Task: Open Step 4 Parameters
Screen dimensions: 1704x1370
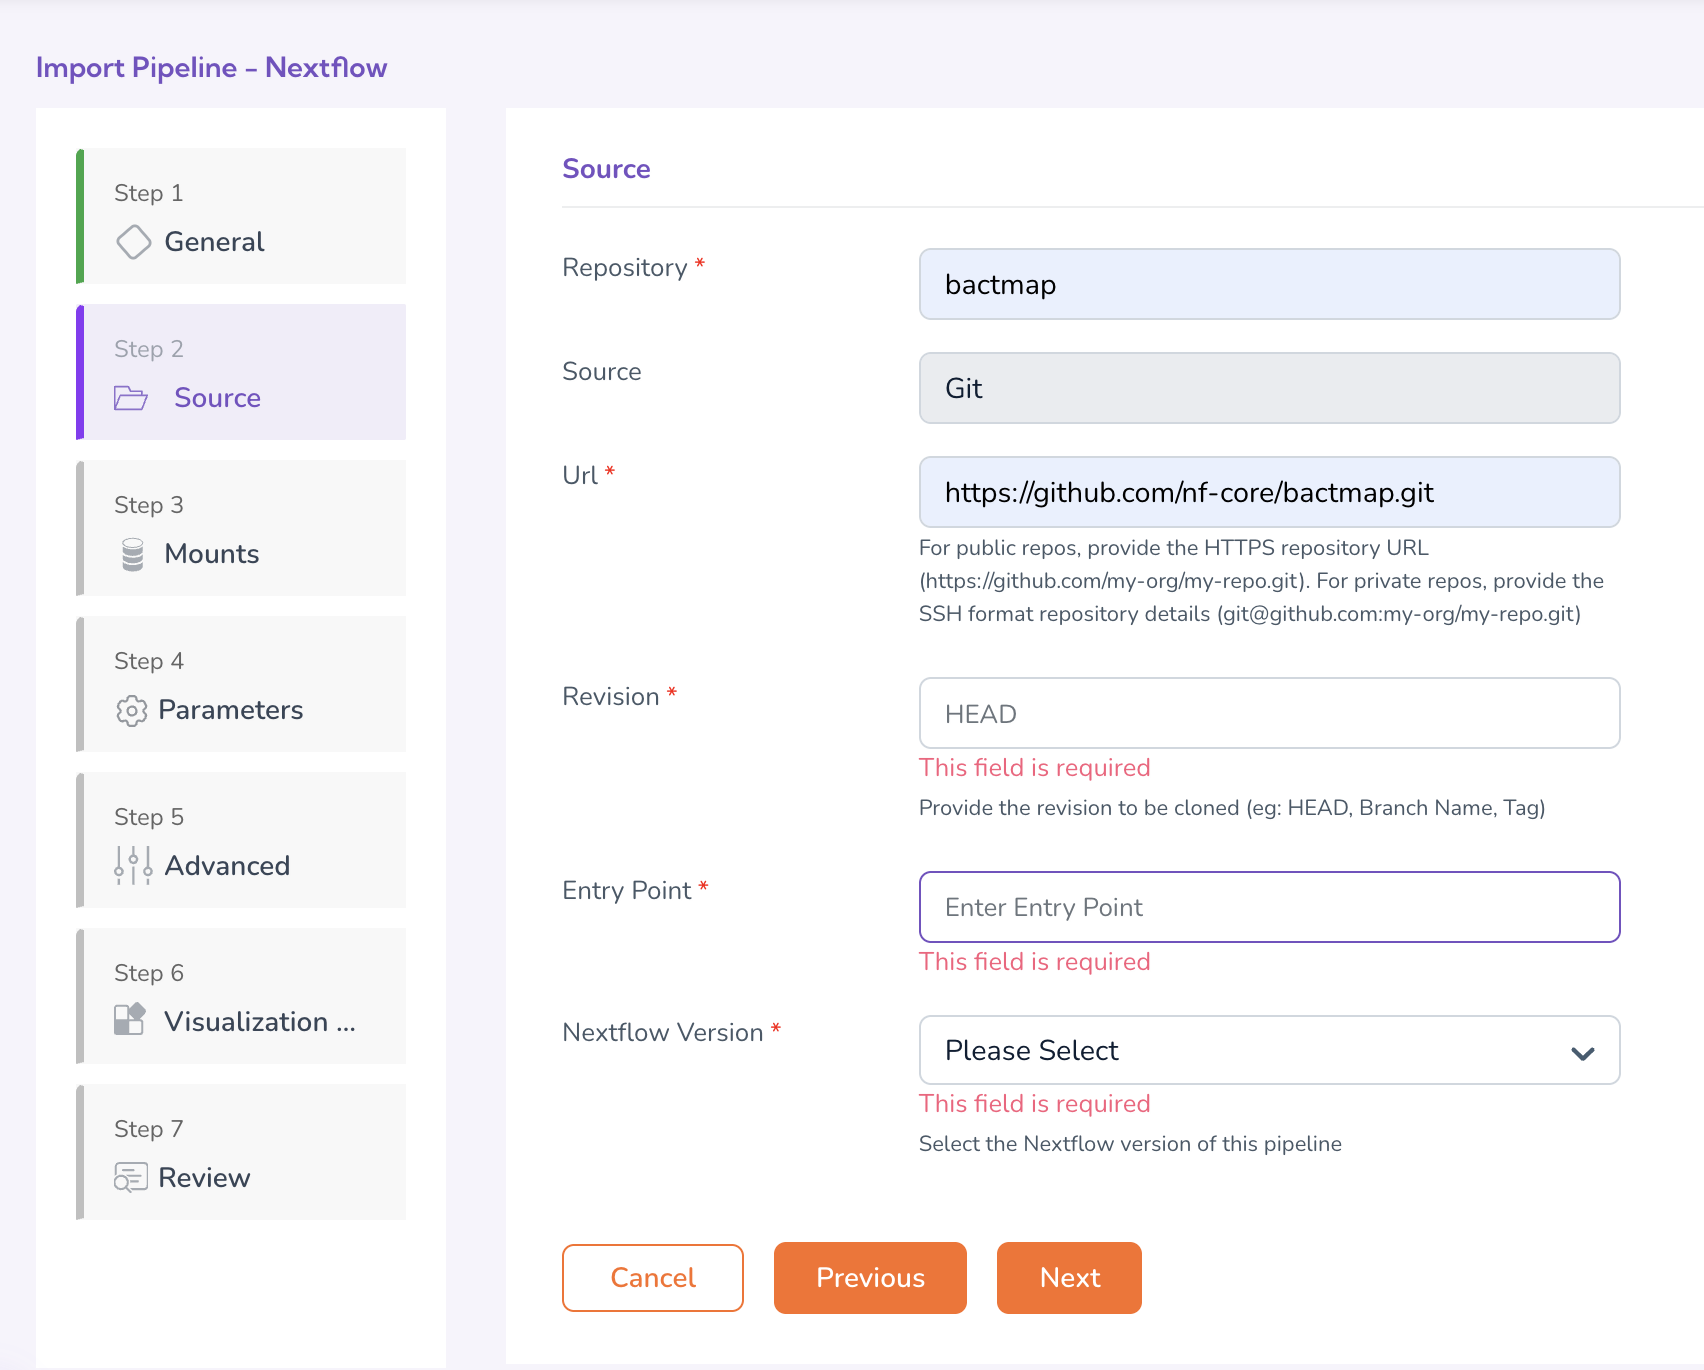Action: click(x=242, y=684)
